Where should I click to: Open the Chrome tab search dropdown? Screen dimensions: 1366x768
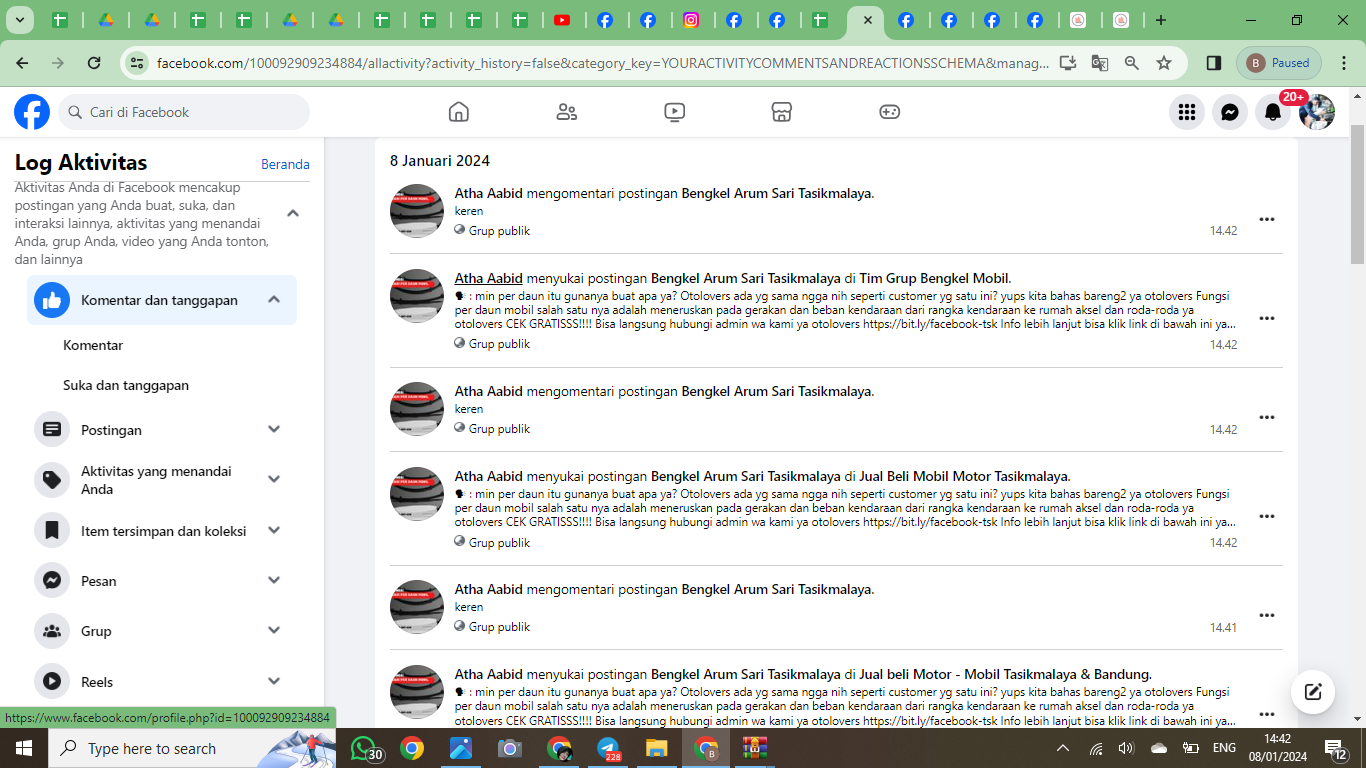coord(20,20)
